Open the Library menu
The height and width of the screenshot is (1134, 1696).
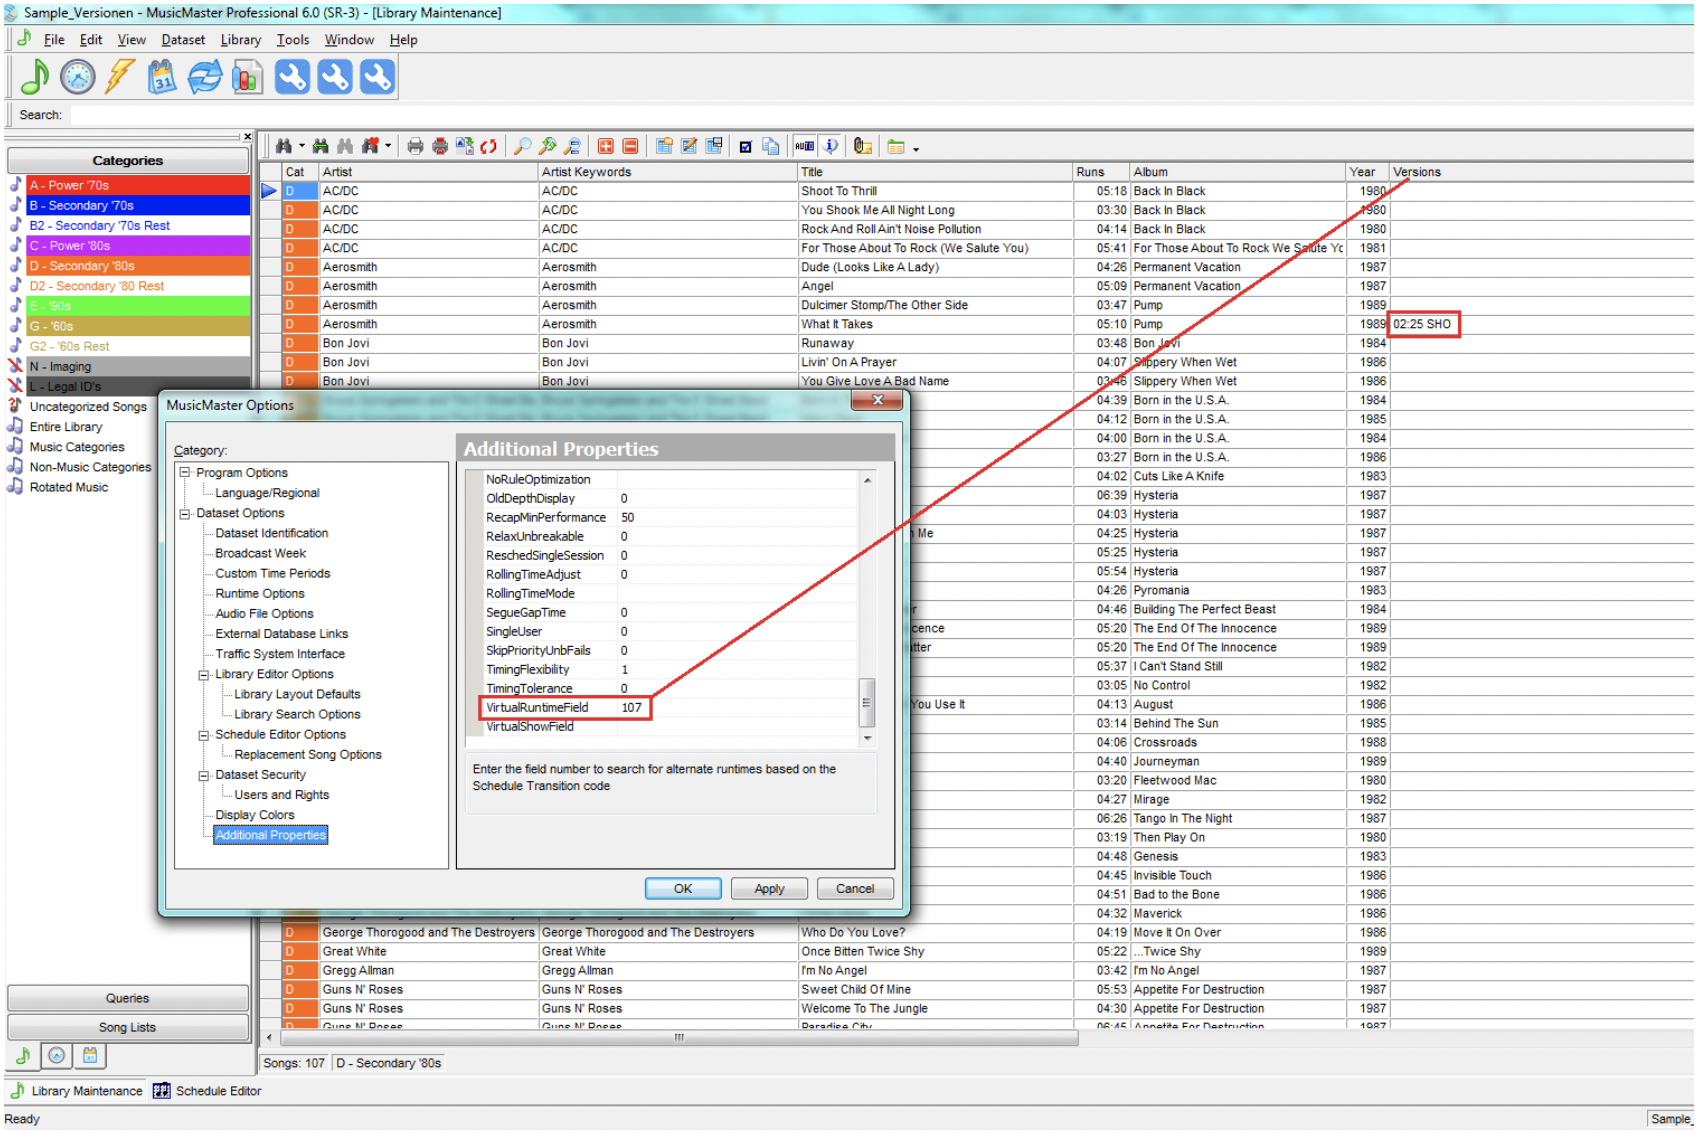pos(240,40)
